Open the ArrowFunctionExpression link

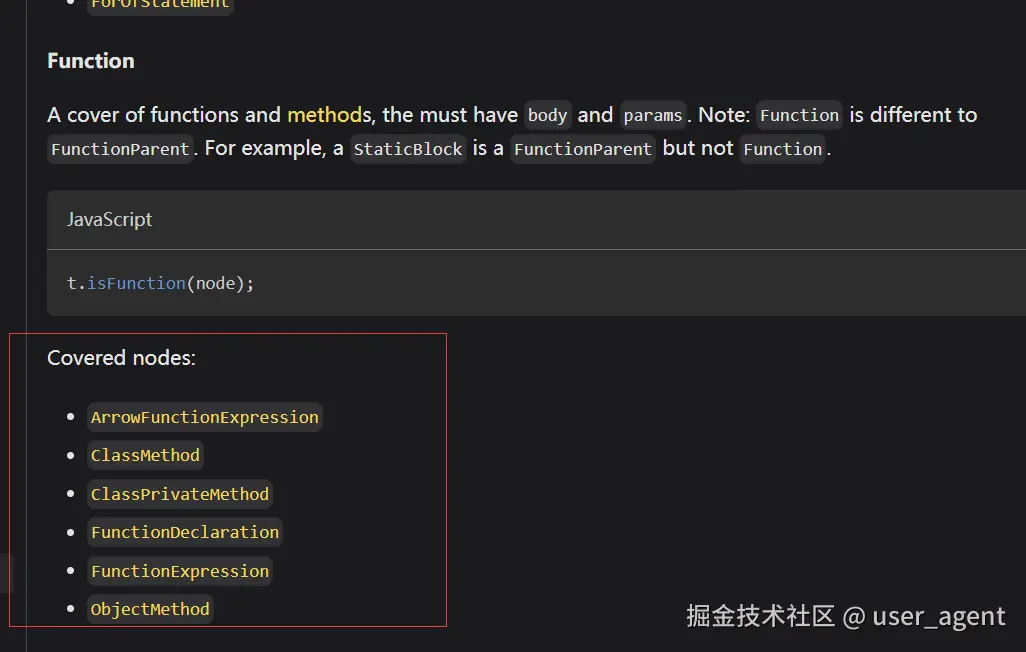[204, 417]
